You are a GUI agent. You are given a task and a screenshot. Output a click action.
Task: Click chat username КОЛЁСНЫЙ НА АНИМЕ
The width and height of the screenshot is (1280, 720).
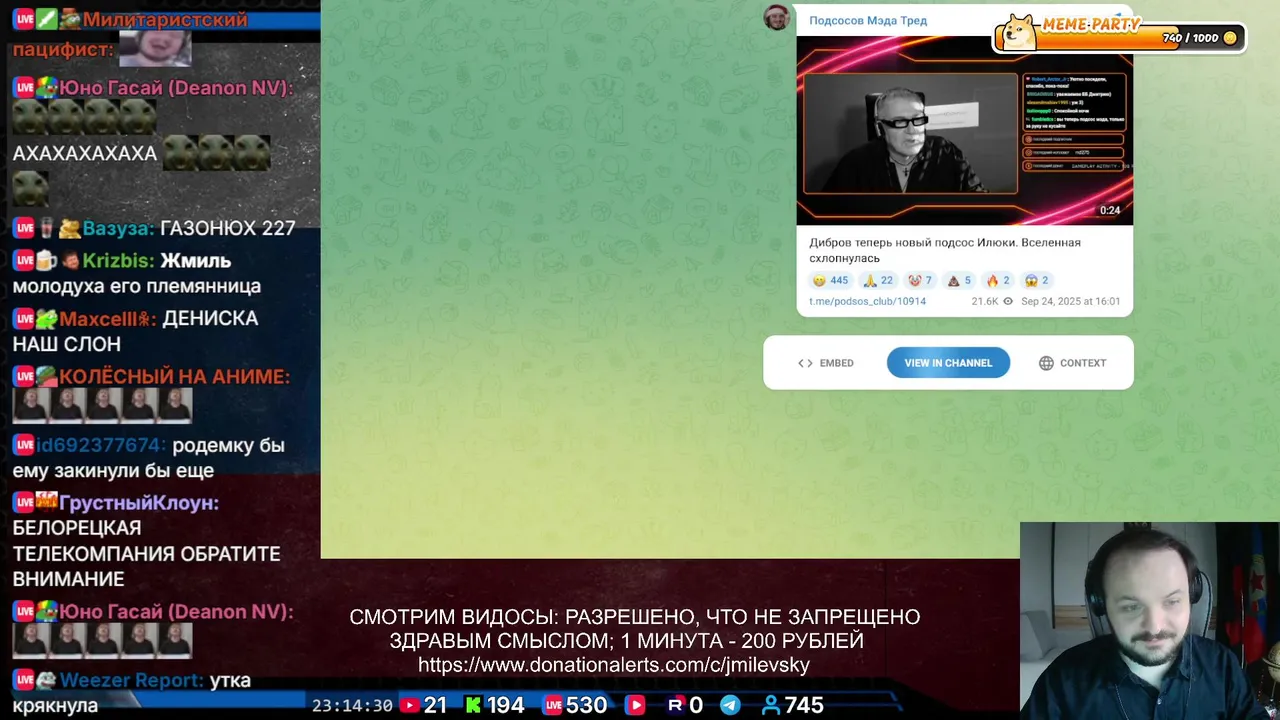(x=174, y=376)
